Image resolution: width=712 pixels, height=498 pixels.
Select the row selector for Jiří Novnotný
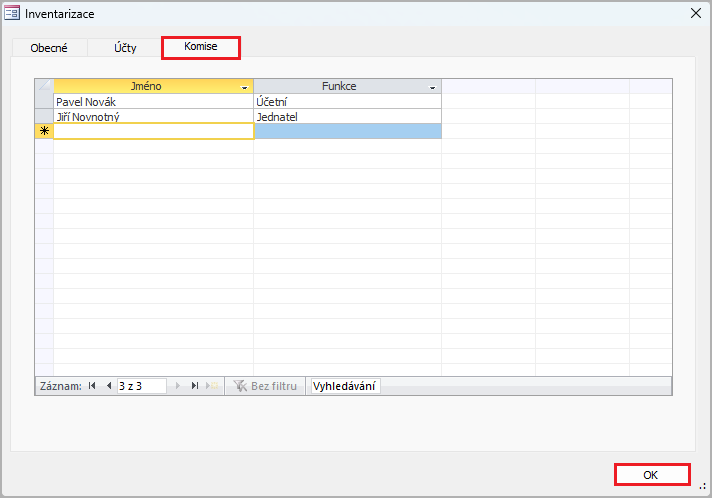point(44,116)
